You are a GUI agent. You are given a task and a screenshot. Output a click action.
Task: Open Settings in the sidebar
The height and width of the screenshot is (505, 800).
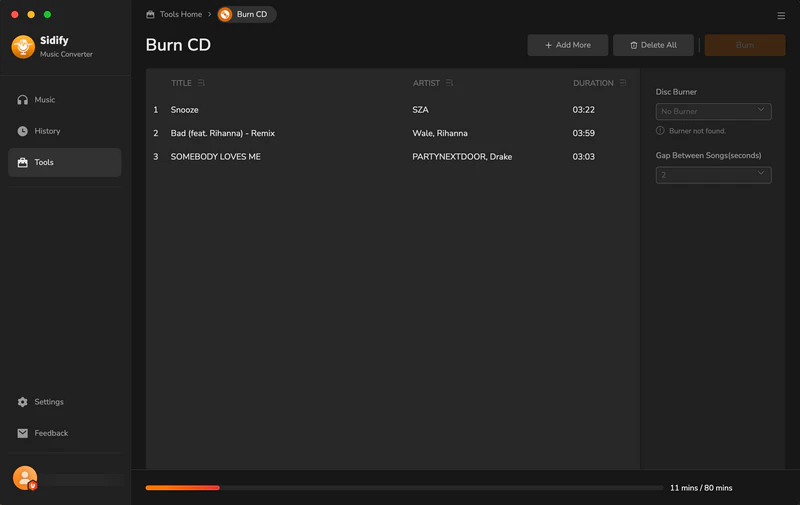point(65,402)
